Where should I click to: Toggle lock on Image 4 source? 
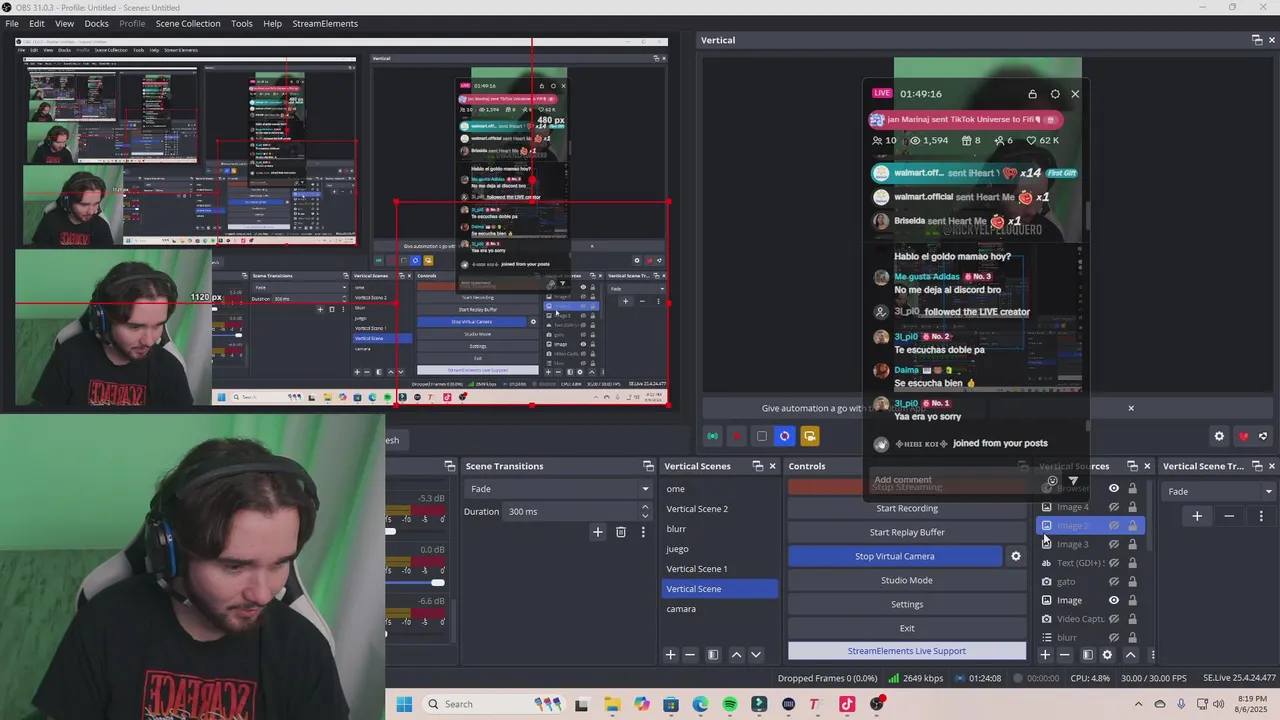tap(1132, 507)
